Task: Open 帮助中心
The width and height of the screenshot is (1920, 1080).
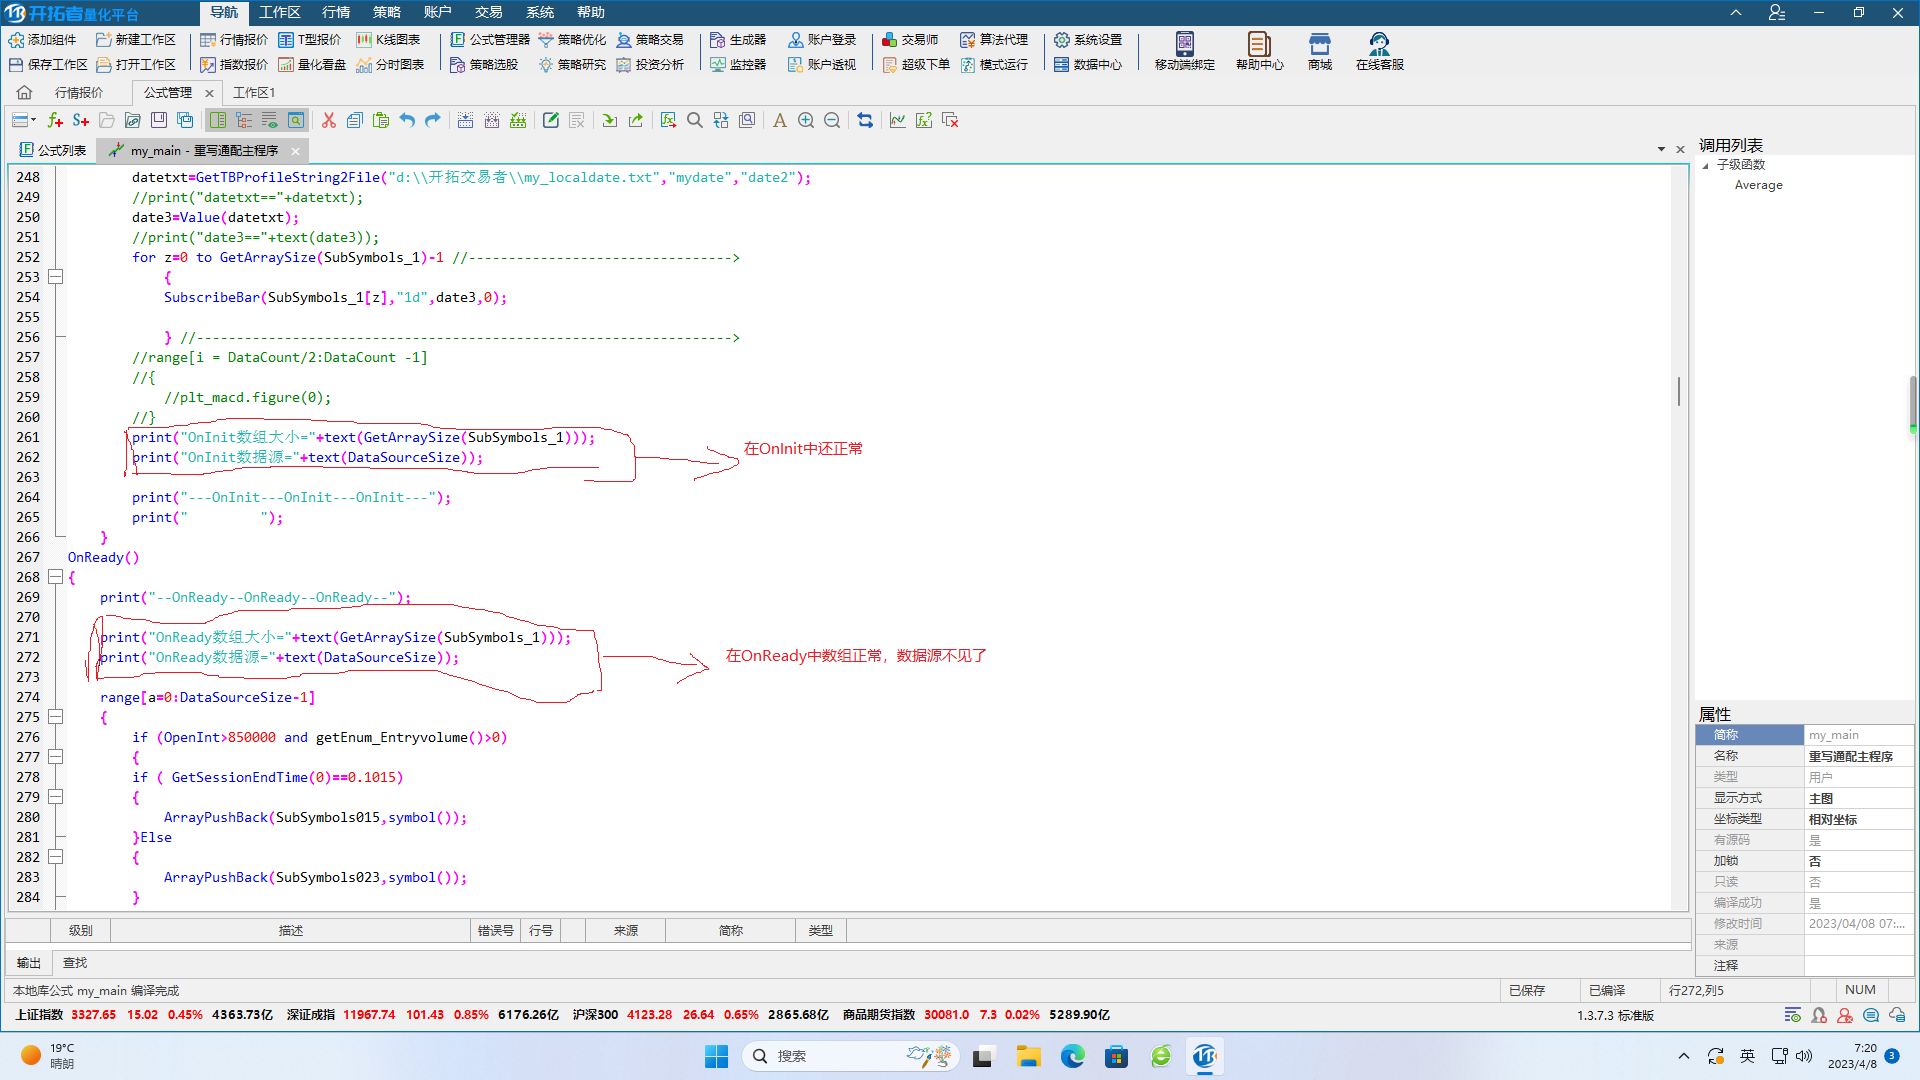Action: click(x=1260, y=50)
